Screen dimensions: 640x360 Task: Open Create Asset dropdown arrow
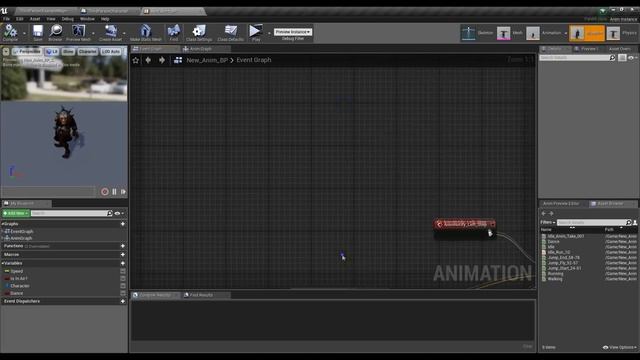[x=124, y=33]
